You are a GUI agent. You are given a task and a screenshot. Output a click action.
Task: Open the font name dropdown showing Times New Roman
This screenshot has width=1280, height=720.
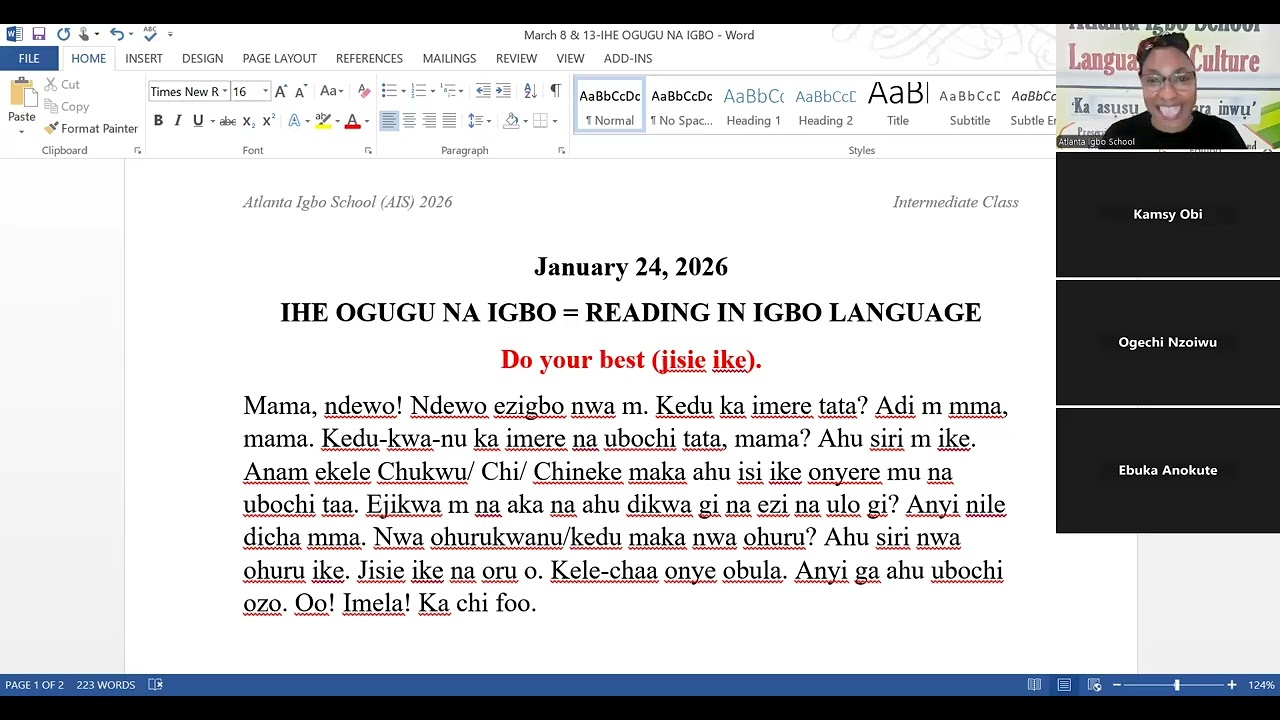click(224, 91)
